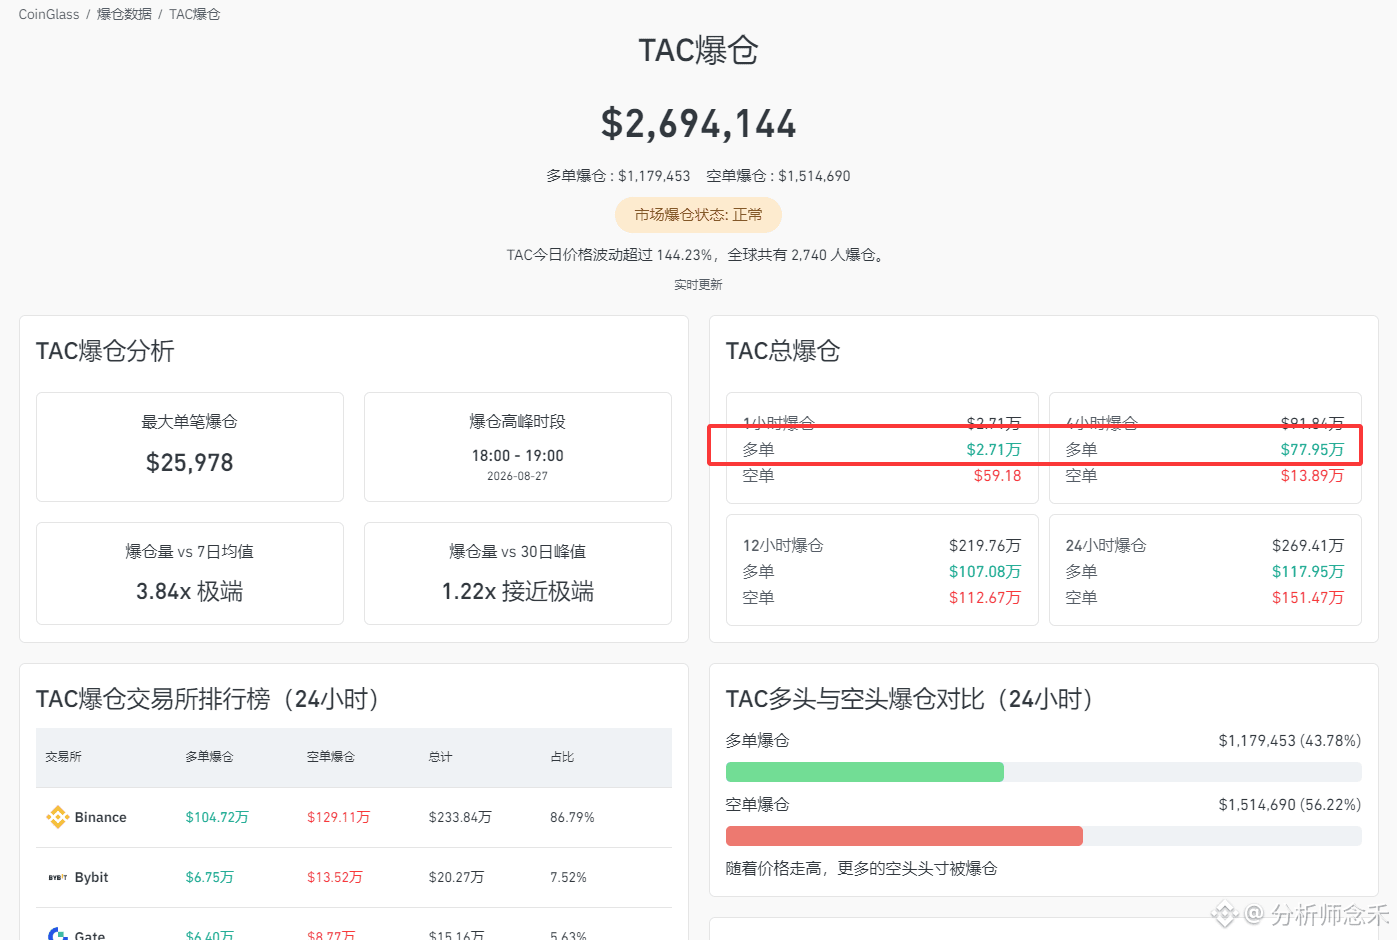Select the 占比 column header
The height and width of the screenshot is (940, 1397).
pos(562,757)
